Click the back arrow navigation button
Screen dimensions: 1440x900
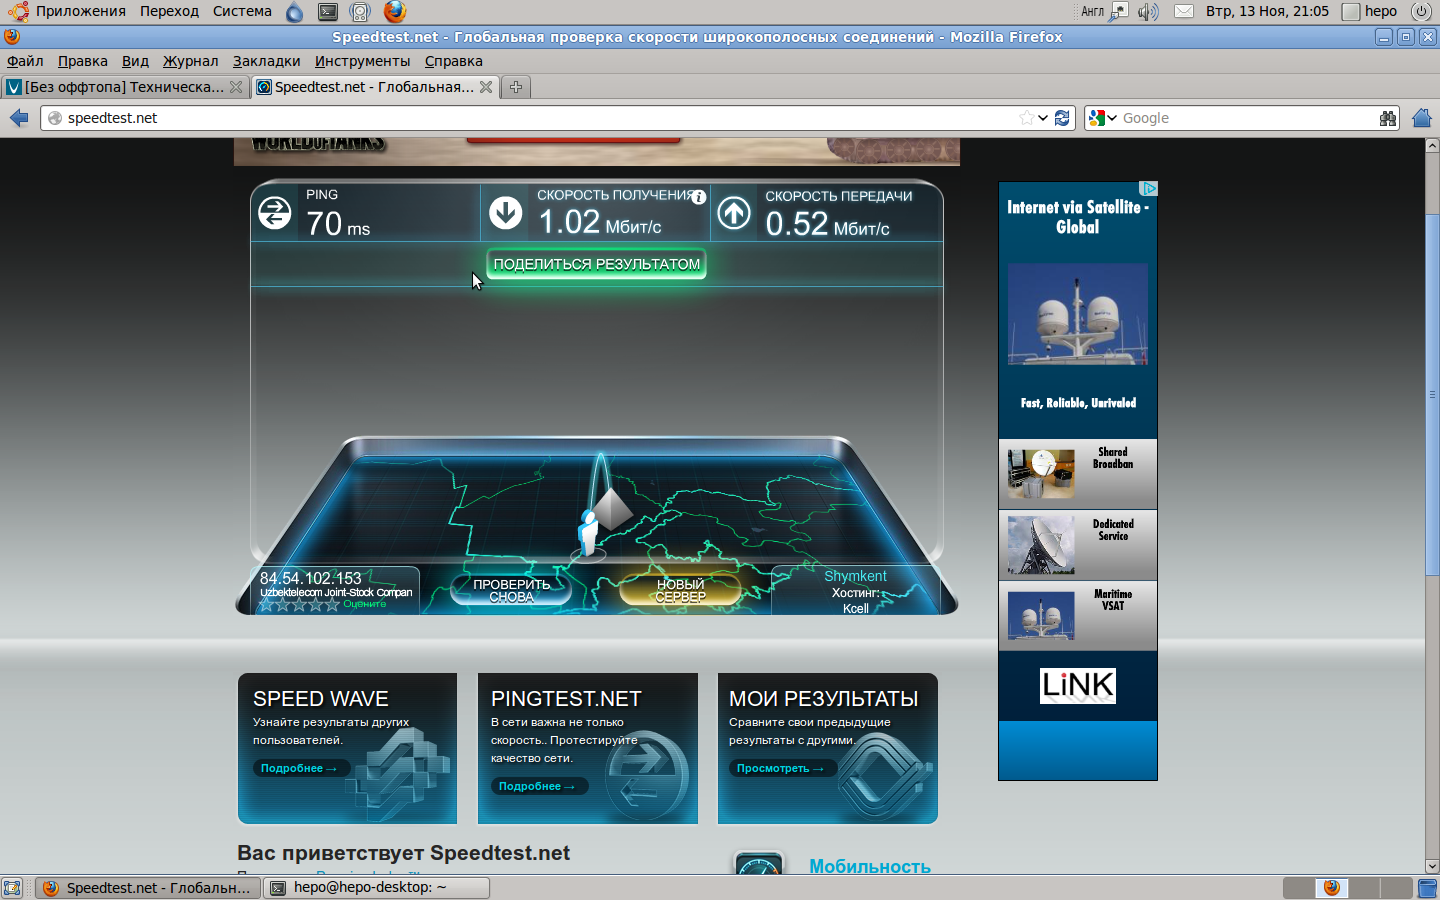pos(19,118)
